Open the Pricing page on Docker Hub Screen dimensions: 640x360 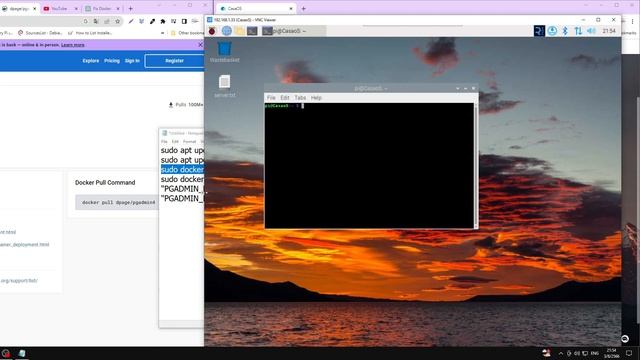click(112, 61)
